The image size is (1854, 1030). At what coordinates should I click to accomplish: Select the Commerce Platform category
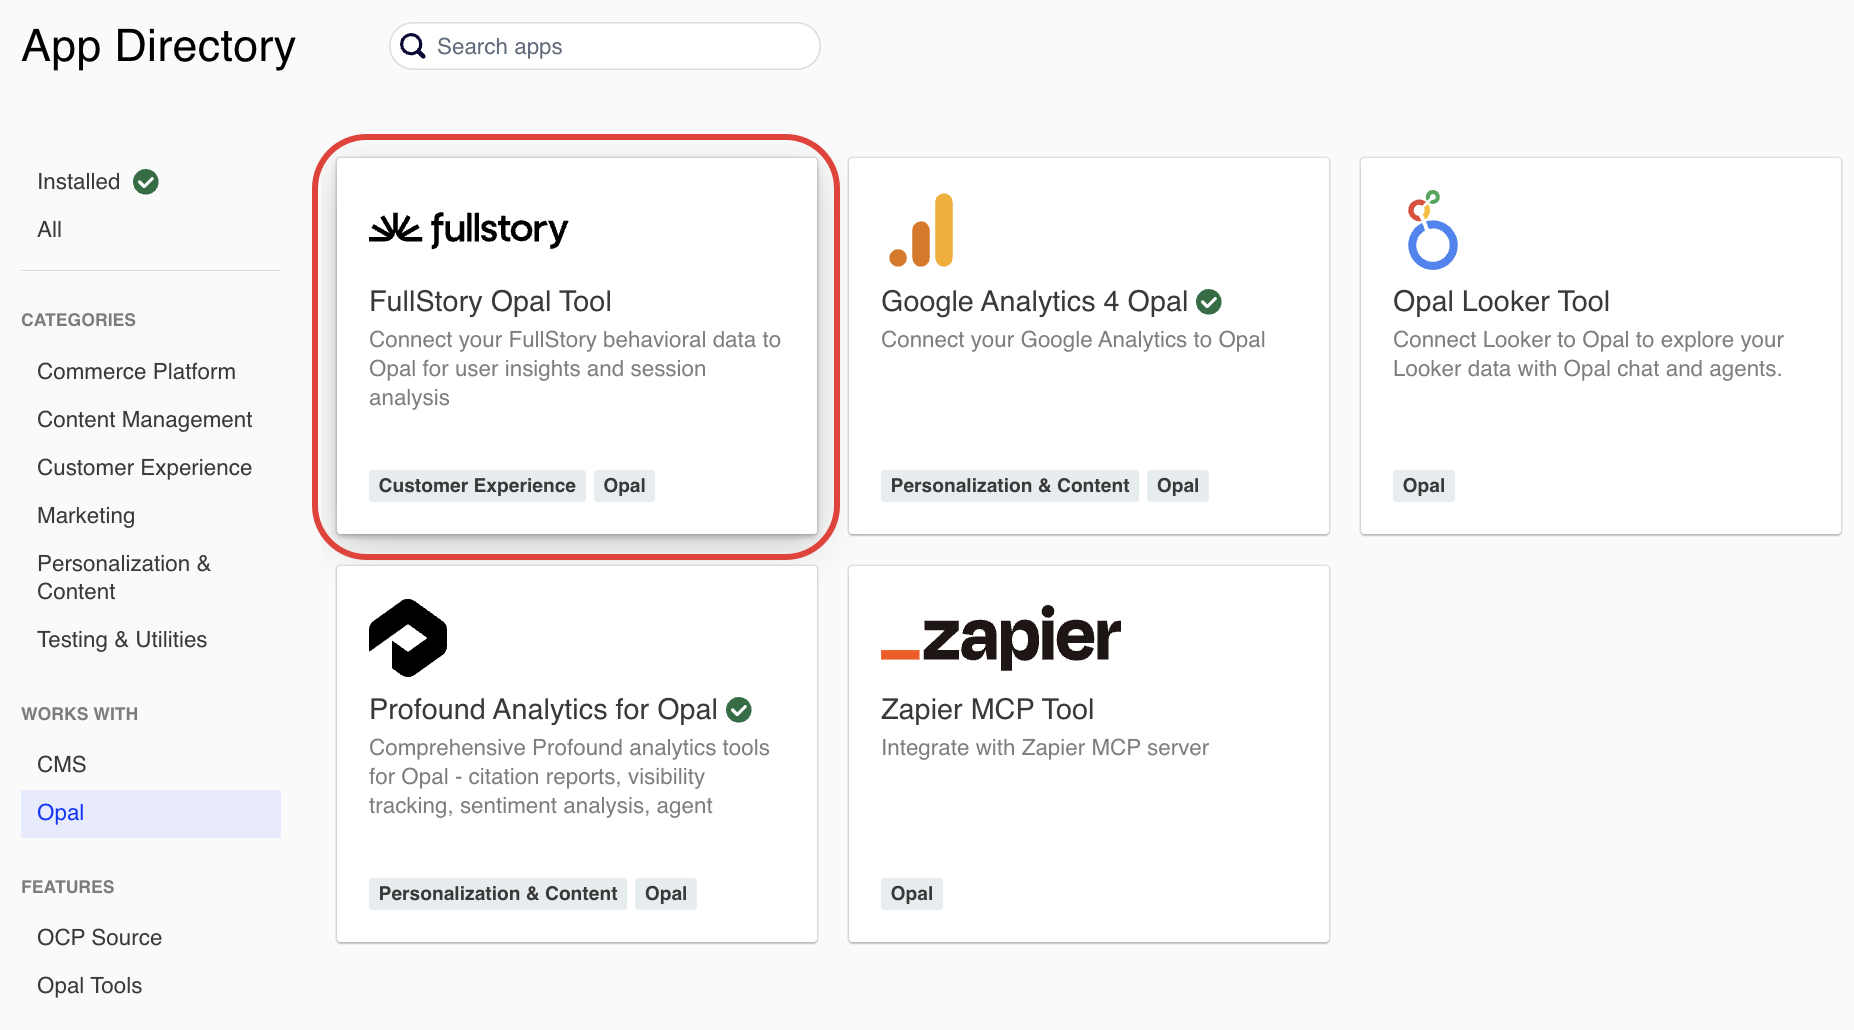tap(136, 372)
